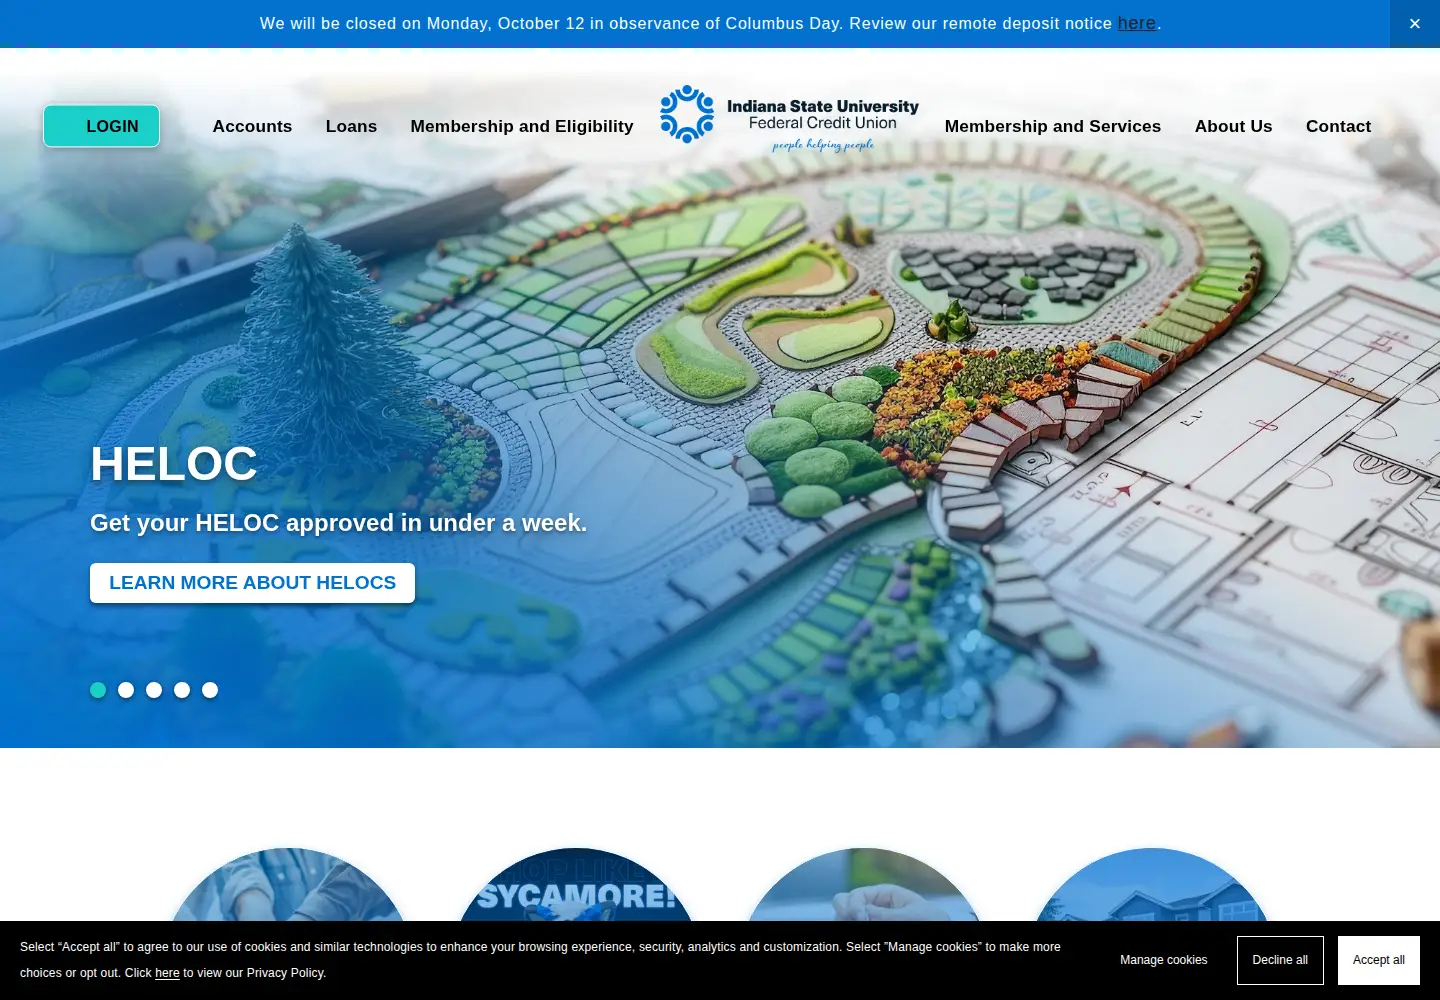Click Decline all cookies
The width and height of the screenshot is (1440, 1000).
1280,960
